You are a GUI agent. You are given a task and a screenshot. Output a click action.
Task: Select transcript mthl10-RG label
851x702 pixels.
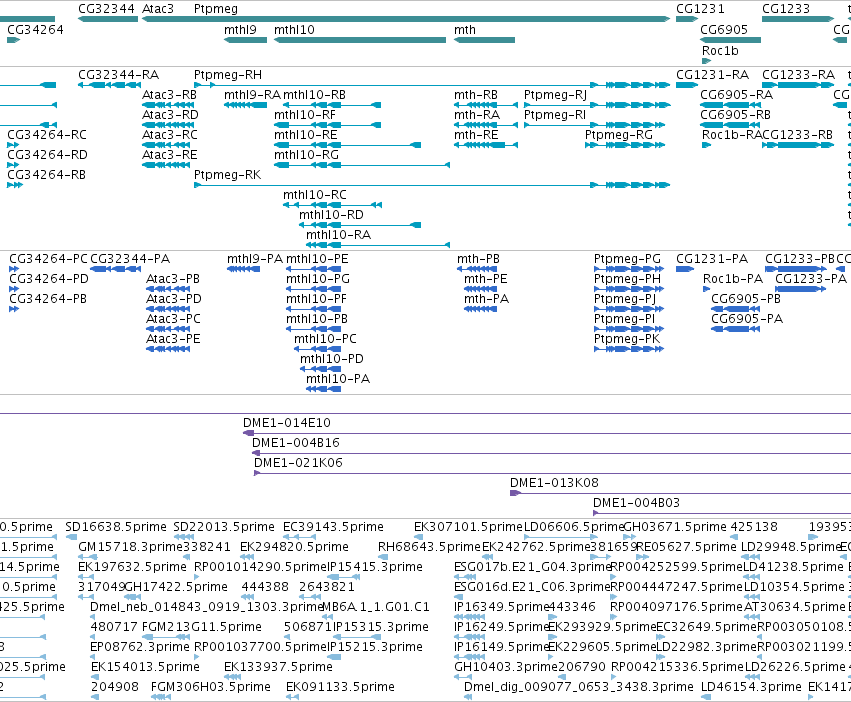click(x=306, y=155)
